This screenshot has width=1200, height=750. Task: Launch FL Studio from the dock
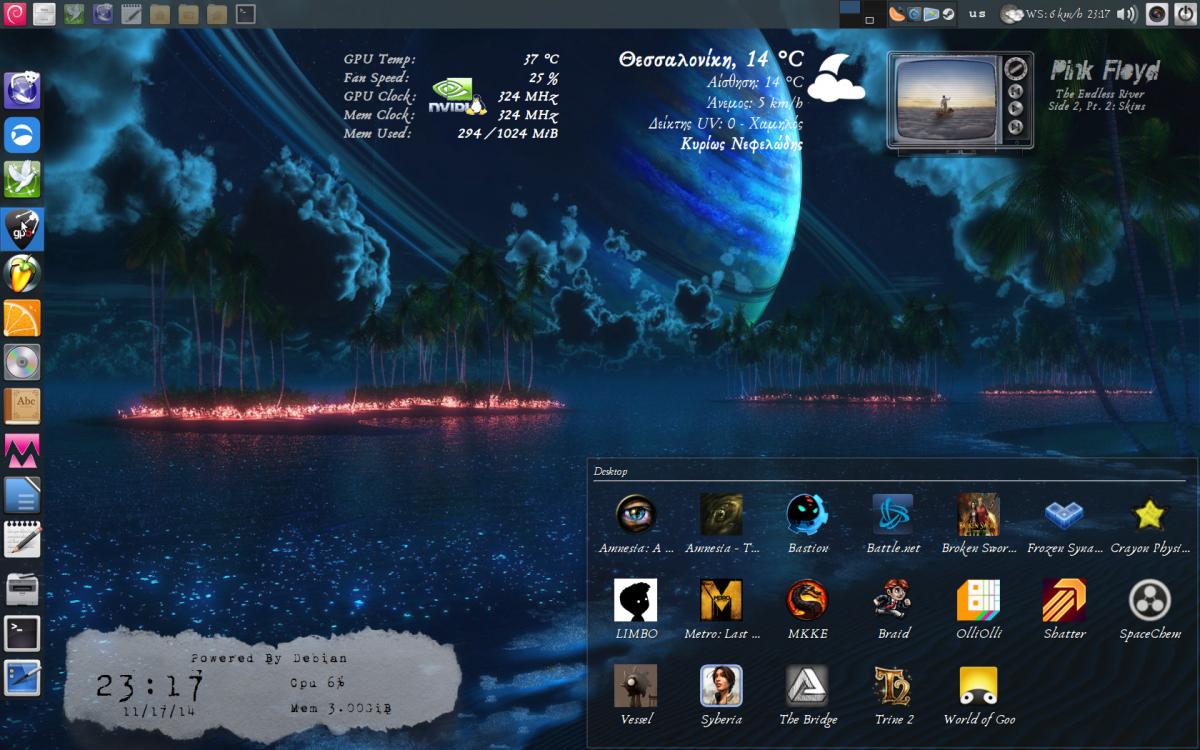22,273
